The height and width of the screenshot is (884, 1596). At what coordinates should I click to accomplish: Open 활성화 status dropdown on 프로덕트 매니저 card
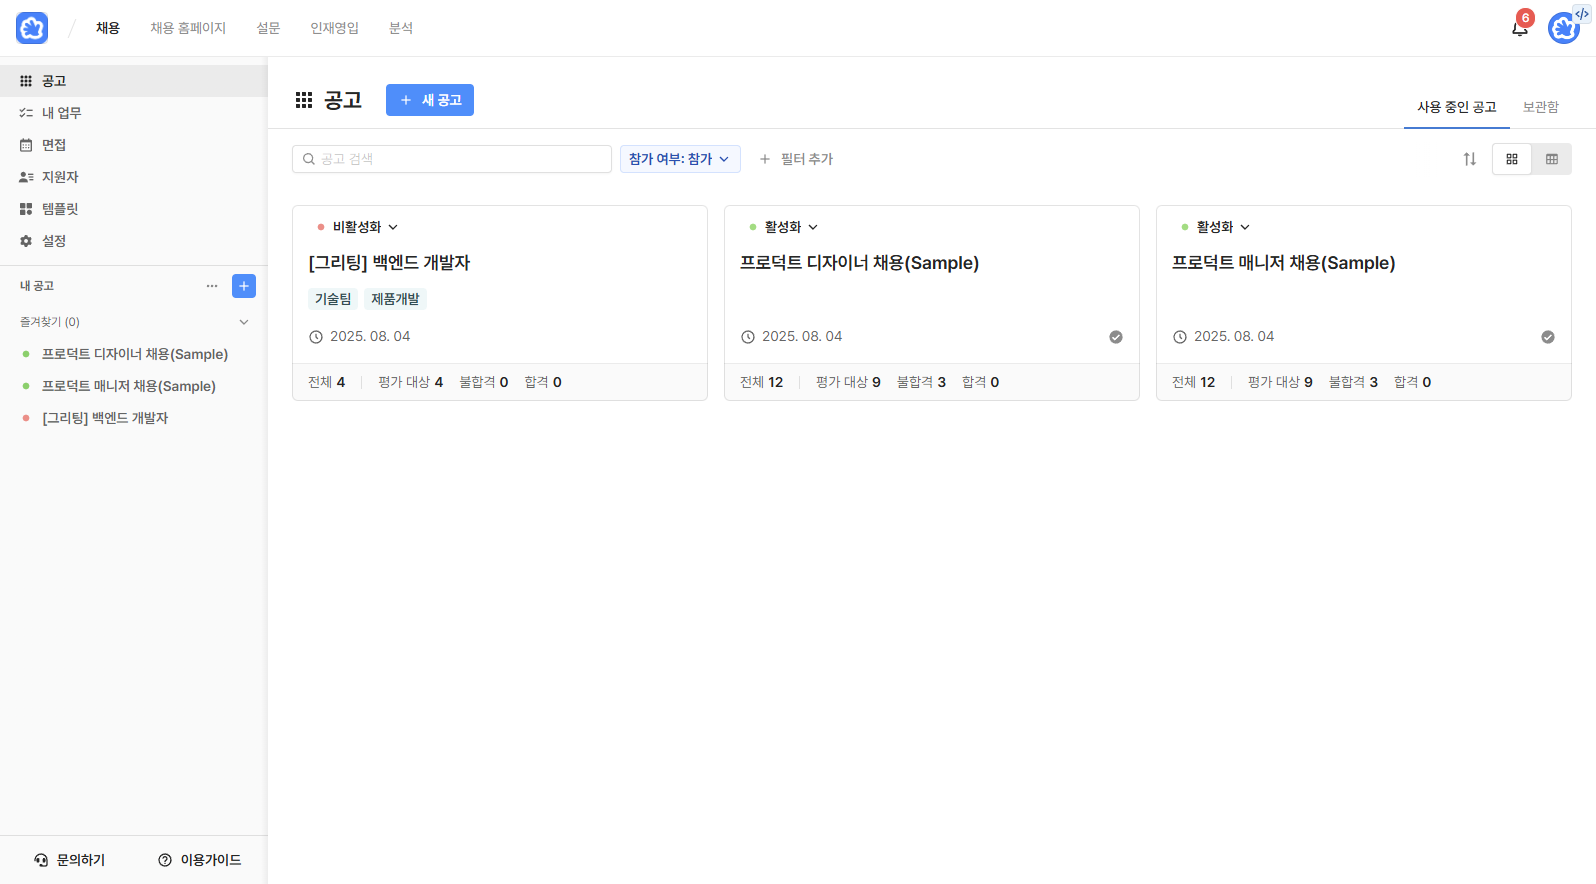pyautogui.click(x=1216, y=227)
